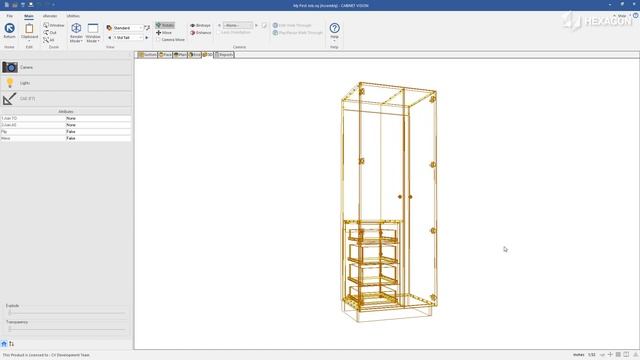Switch to the Reports tab
Image resolution: width=640 pixels, height=360 pixels.
[x=224, y=55]
